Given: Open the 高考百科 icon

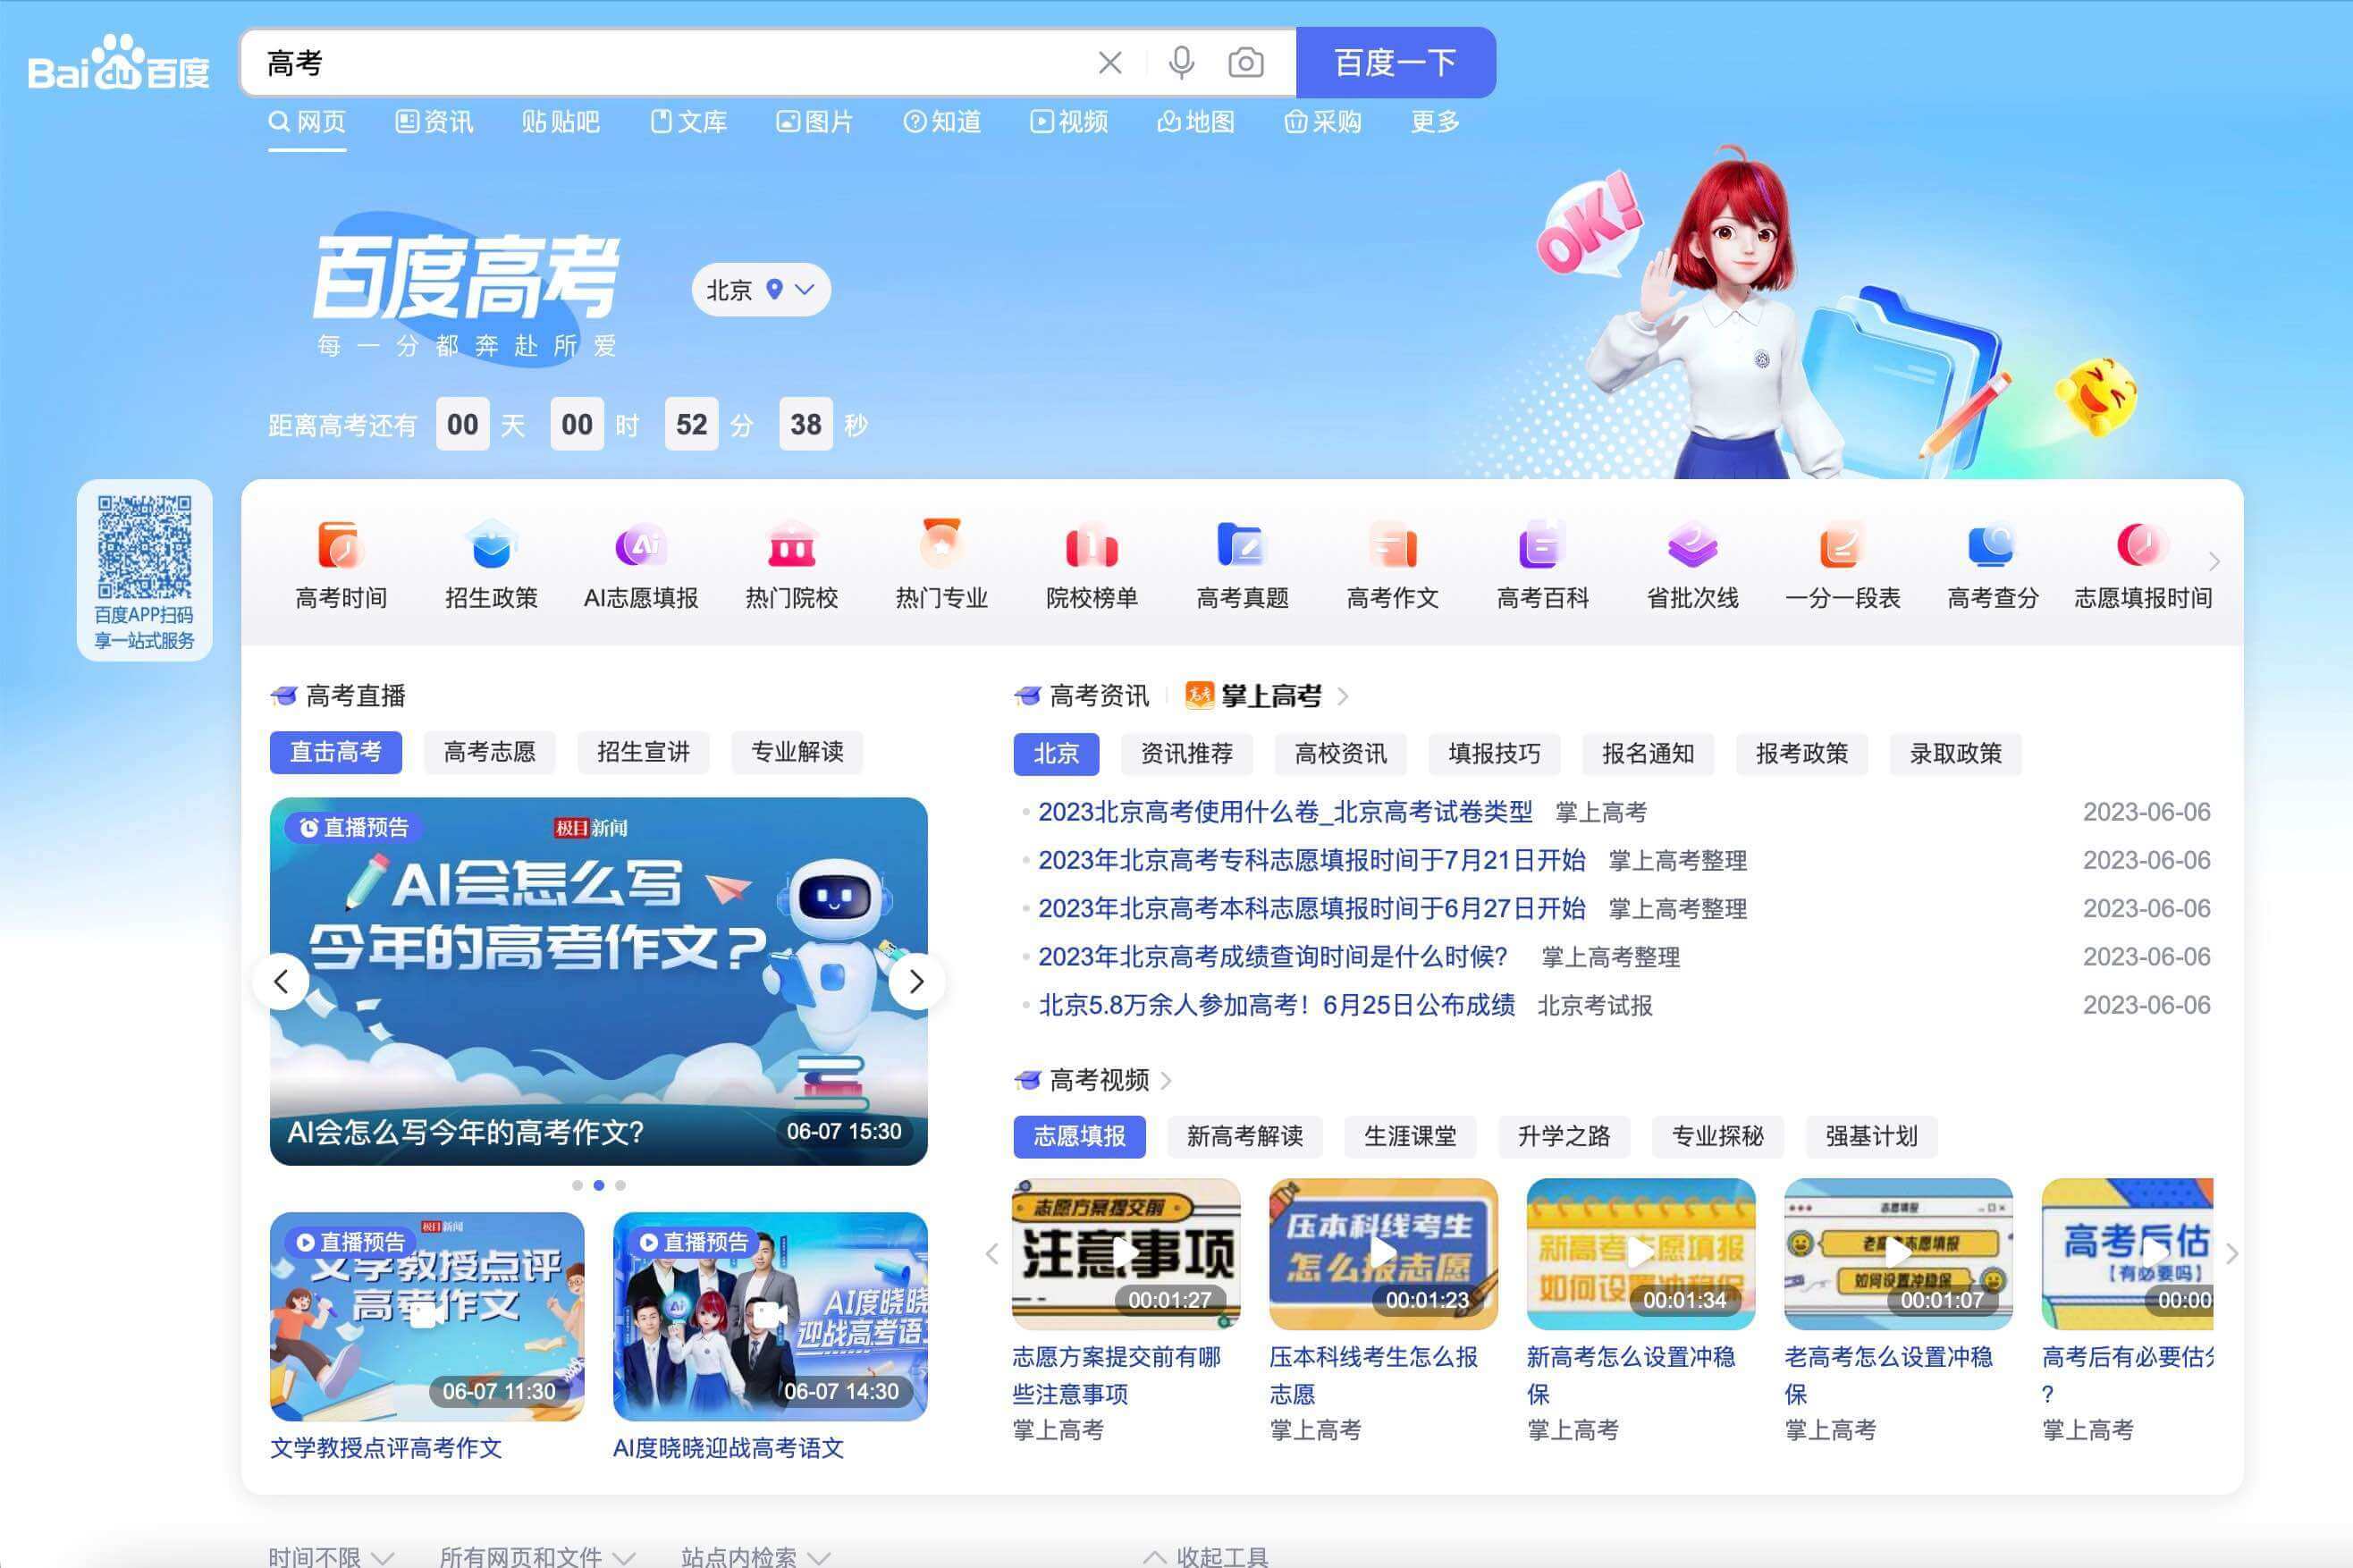Looking at the screenshot, I should [1542, 565].
